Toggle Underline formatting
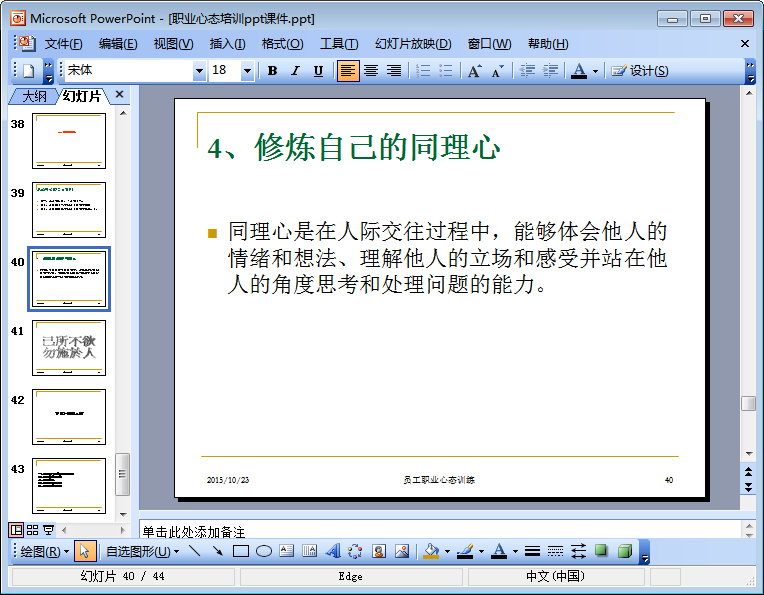764x595 pixels. click(318, 71)
